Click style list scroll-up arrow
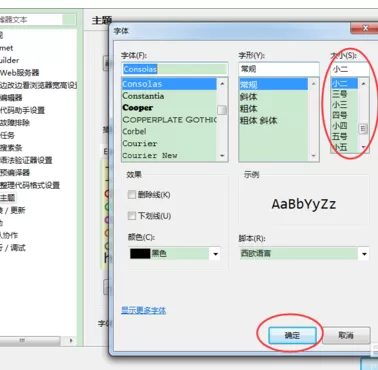 pyautogui.click(x=313, y=83)
